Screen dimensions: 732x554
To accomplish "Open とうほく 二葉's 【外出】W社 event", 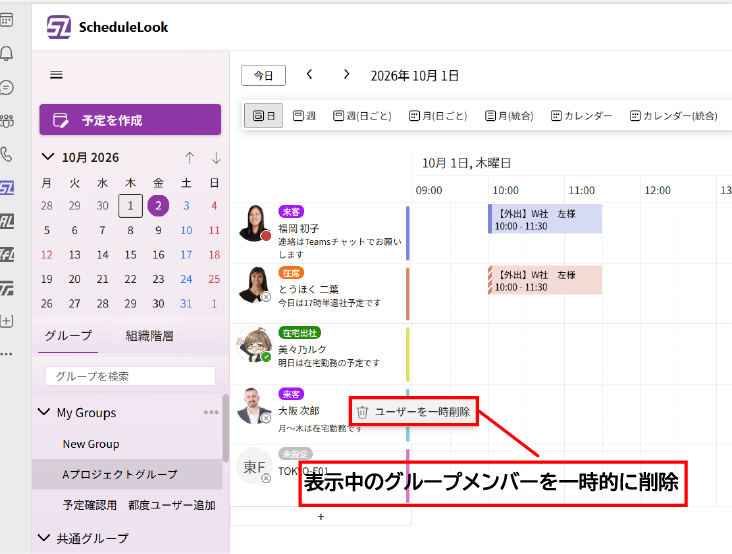I will point(545,280).
